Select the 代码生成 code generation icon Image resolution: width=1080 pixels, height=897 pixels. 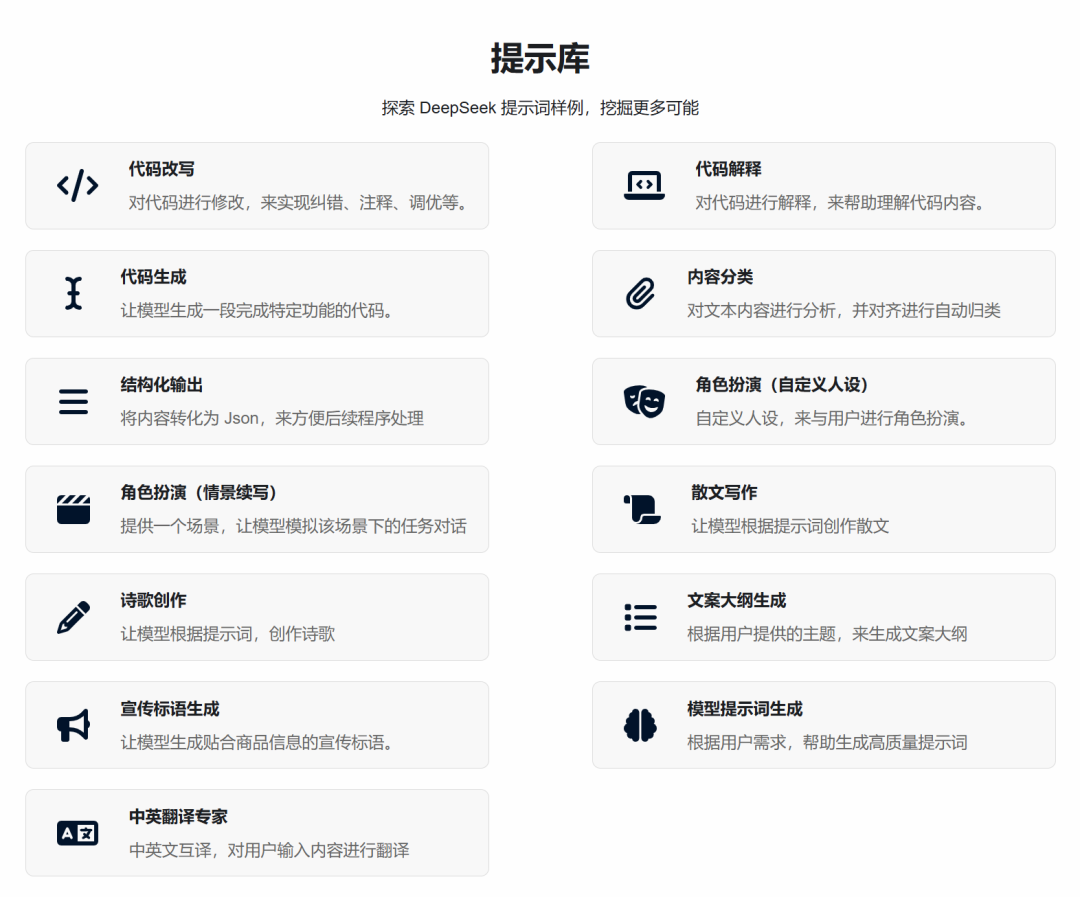pyautogui.click(x=75, y=293)
